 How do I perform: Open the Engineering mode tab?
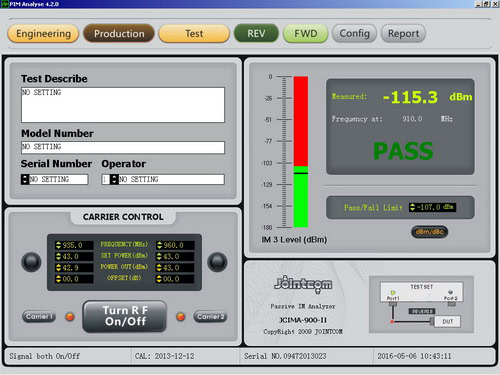[x=43, y=34]
